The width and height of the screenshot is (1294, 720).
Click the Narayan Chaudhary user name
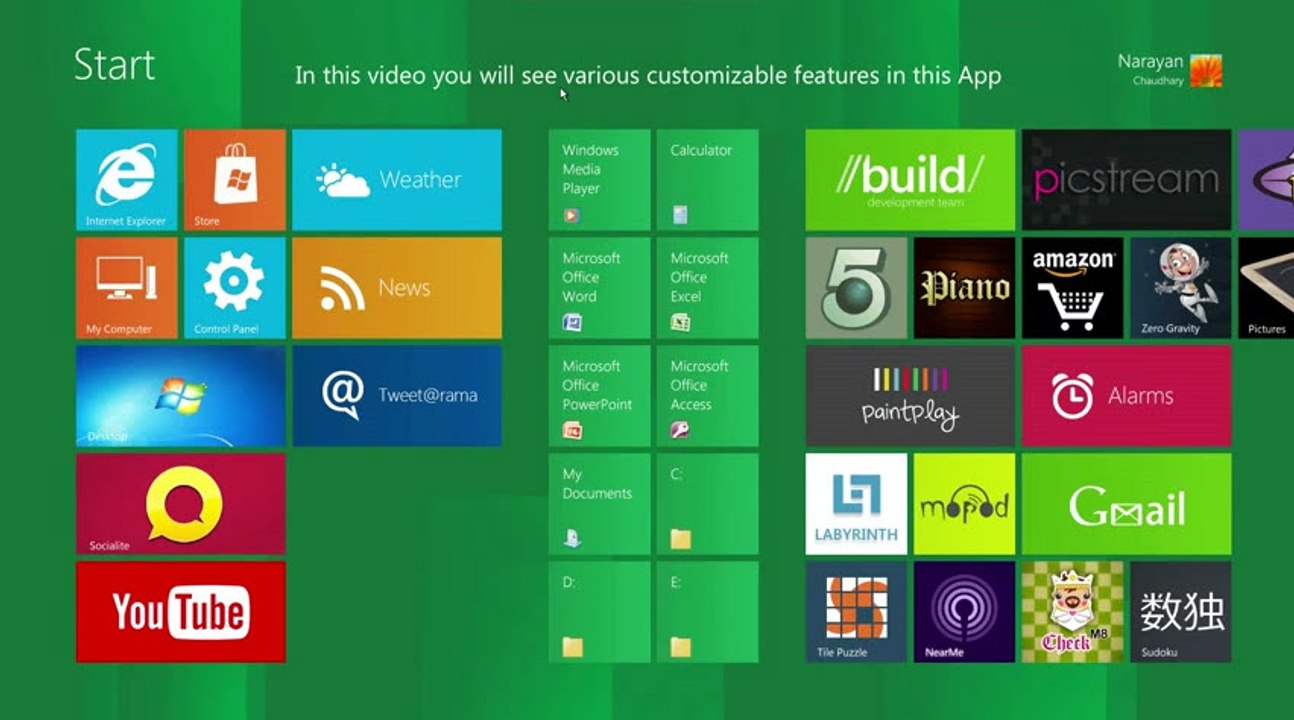(1150, 70)
